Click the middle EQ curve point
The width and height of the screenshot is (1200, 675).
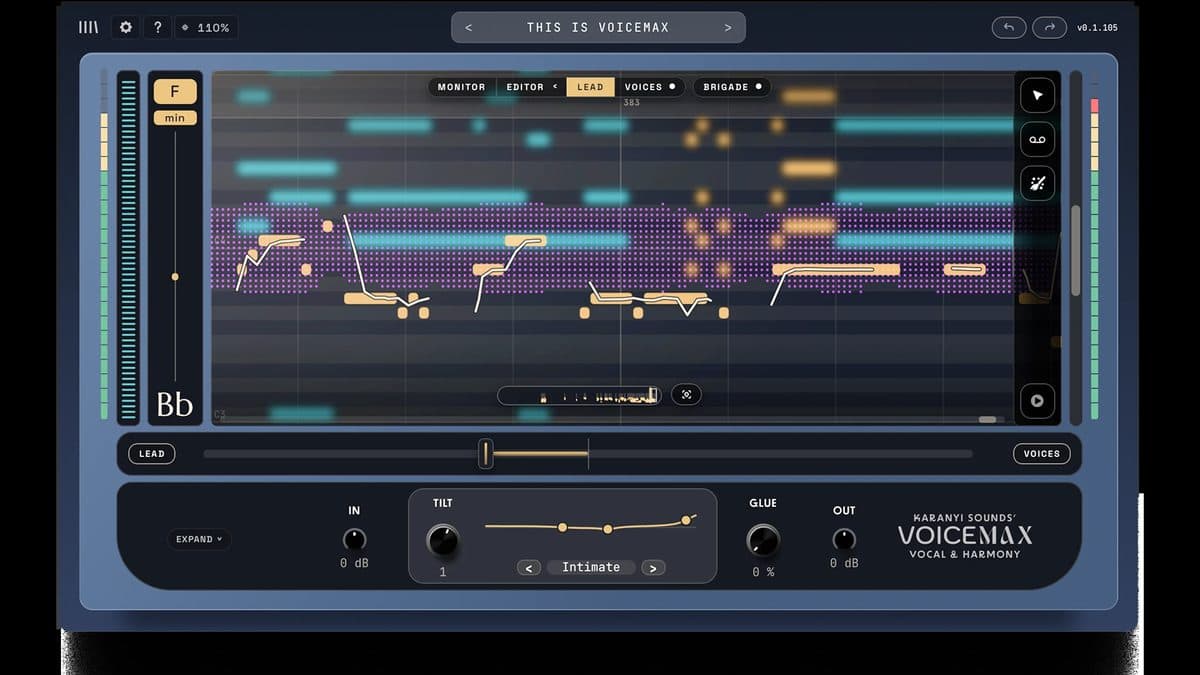[x=607, y=529]
